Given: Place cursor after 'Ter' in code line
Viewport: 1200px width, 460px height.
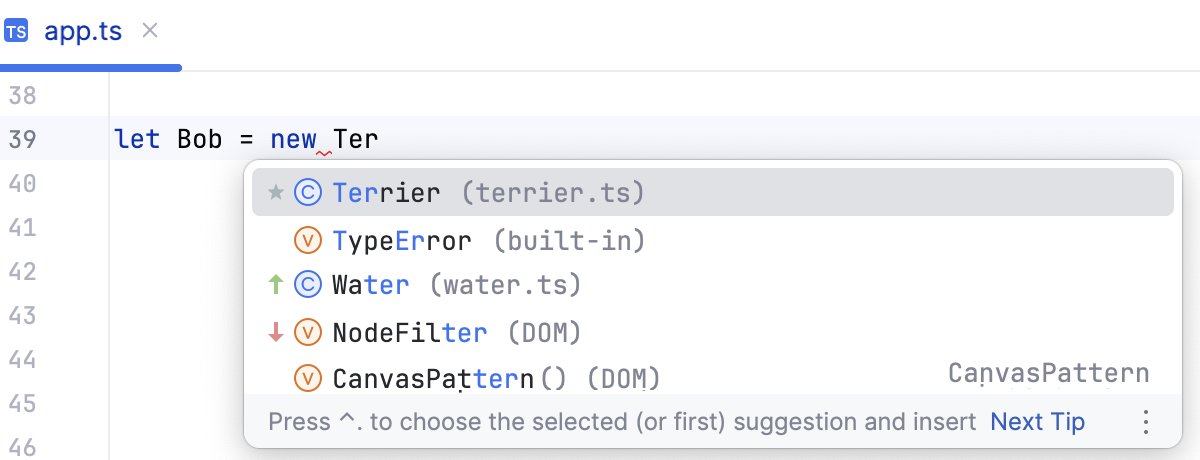Looking at the screenshot, I should 380,139.
